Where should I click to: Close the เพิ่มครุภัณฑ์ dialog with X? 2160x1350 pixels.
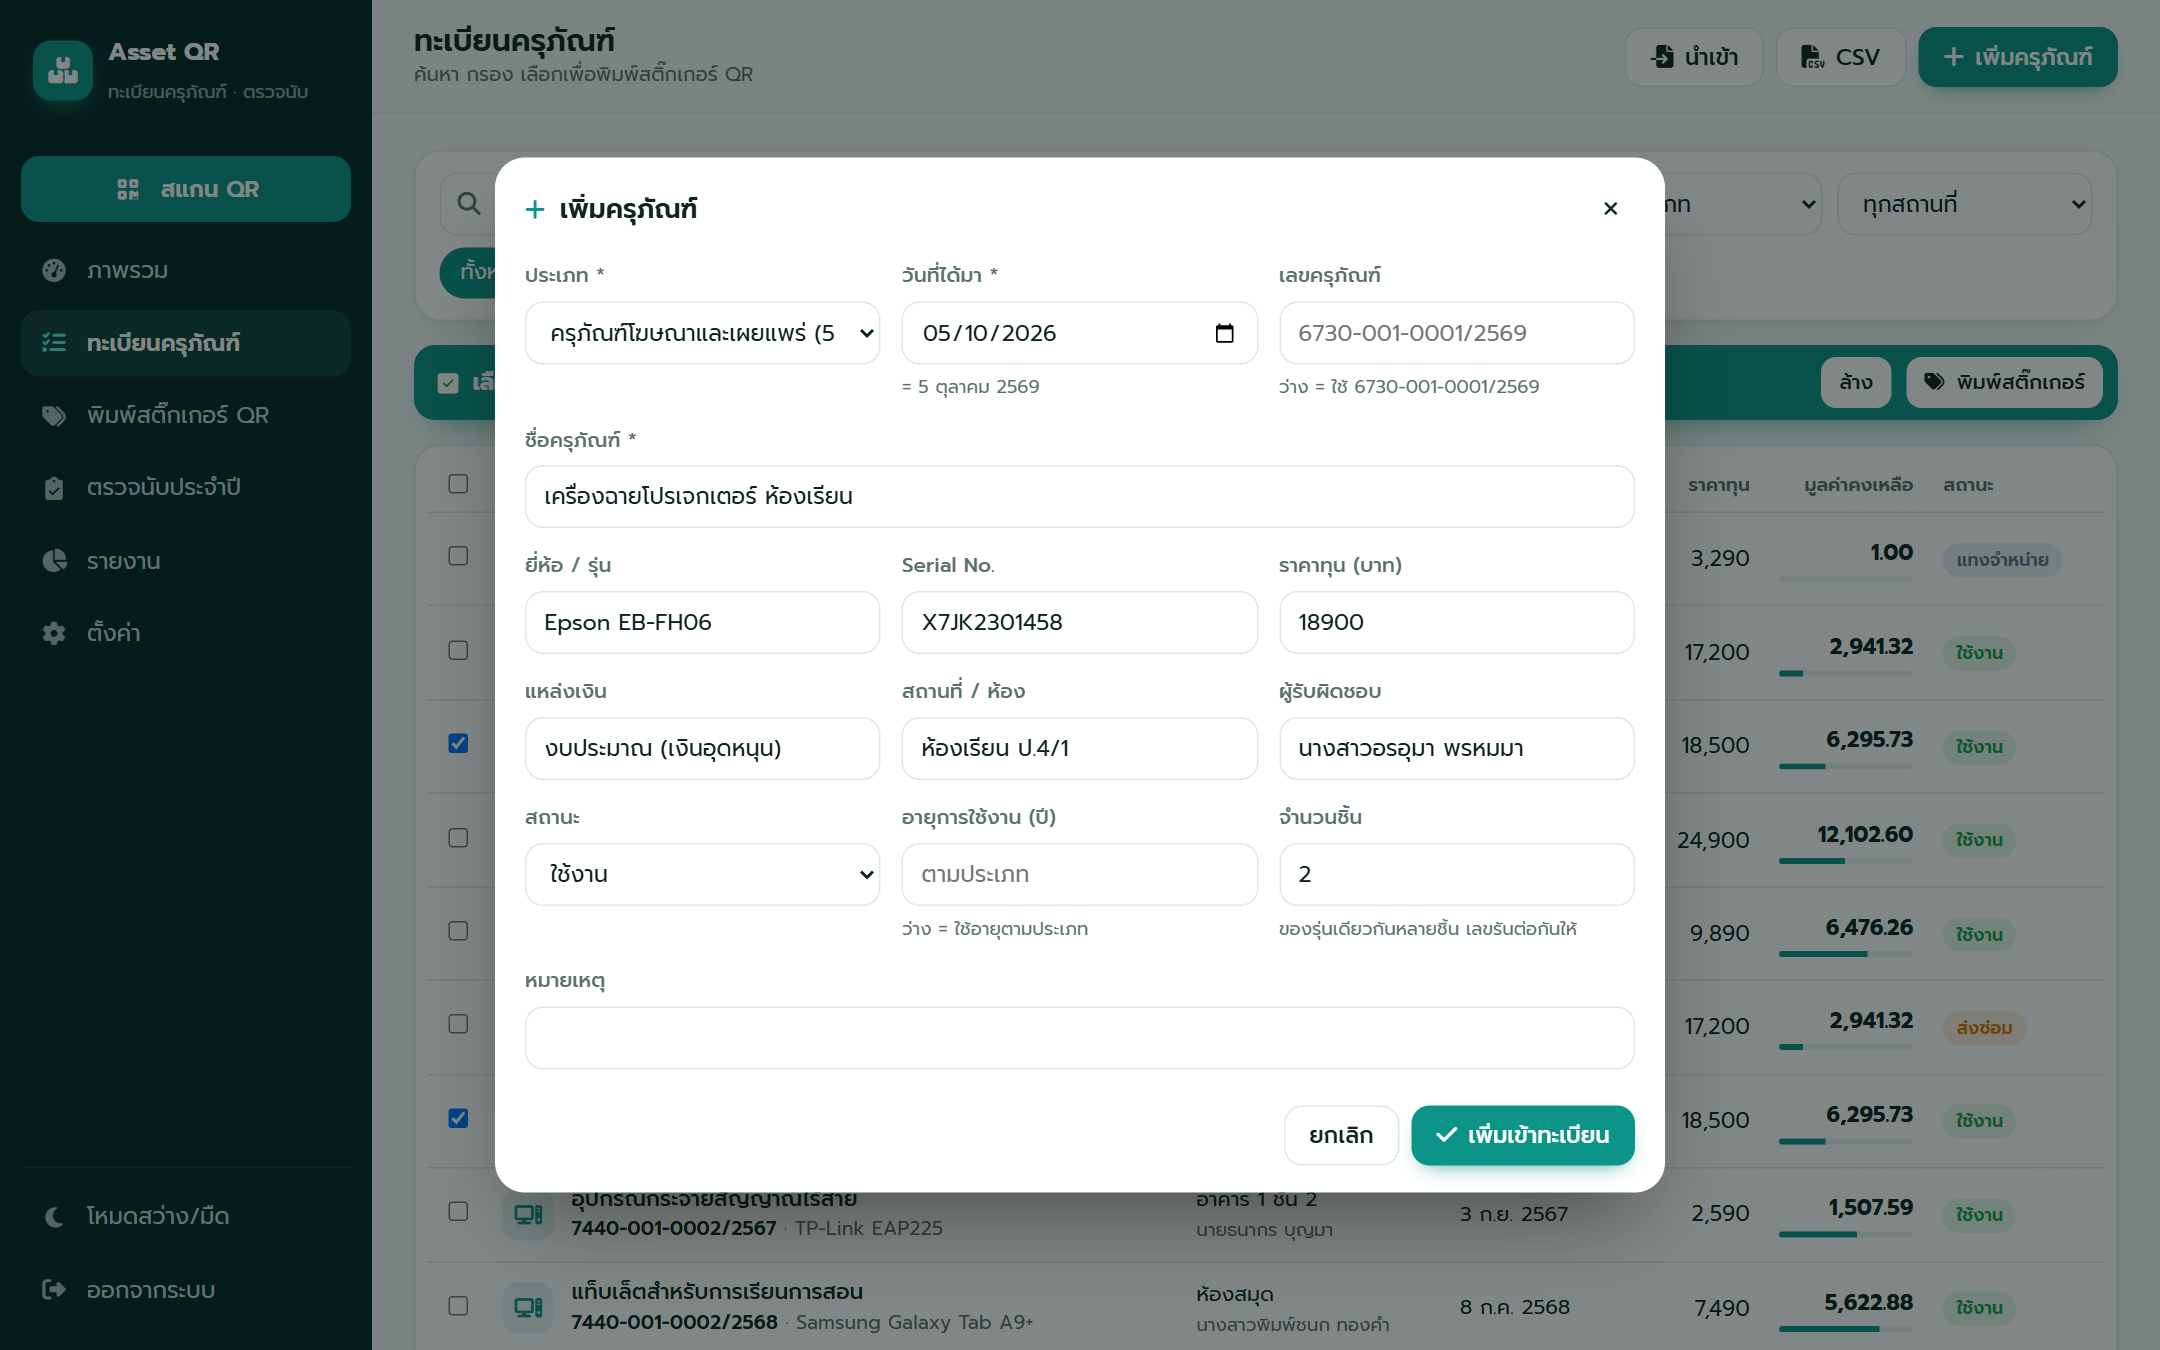pos(1610,208)
